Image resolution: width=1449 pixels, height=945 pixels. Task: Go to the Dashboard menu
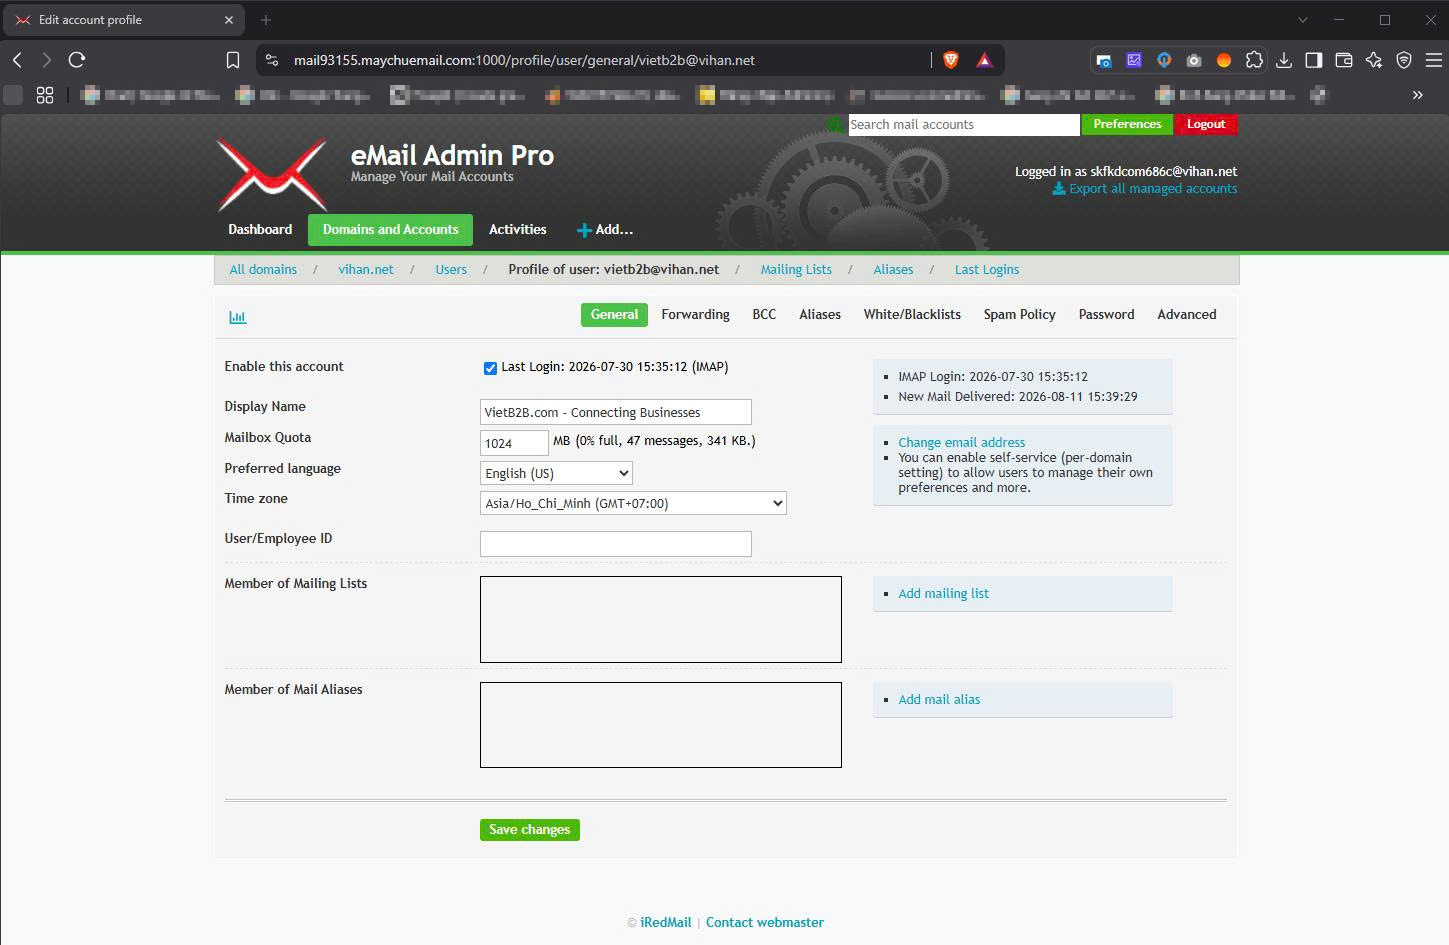click(260, 230)
